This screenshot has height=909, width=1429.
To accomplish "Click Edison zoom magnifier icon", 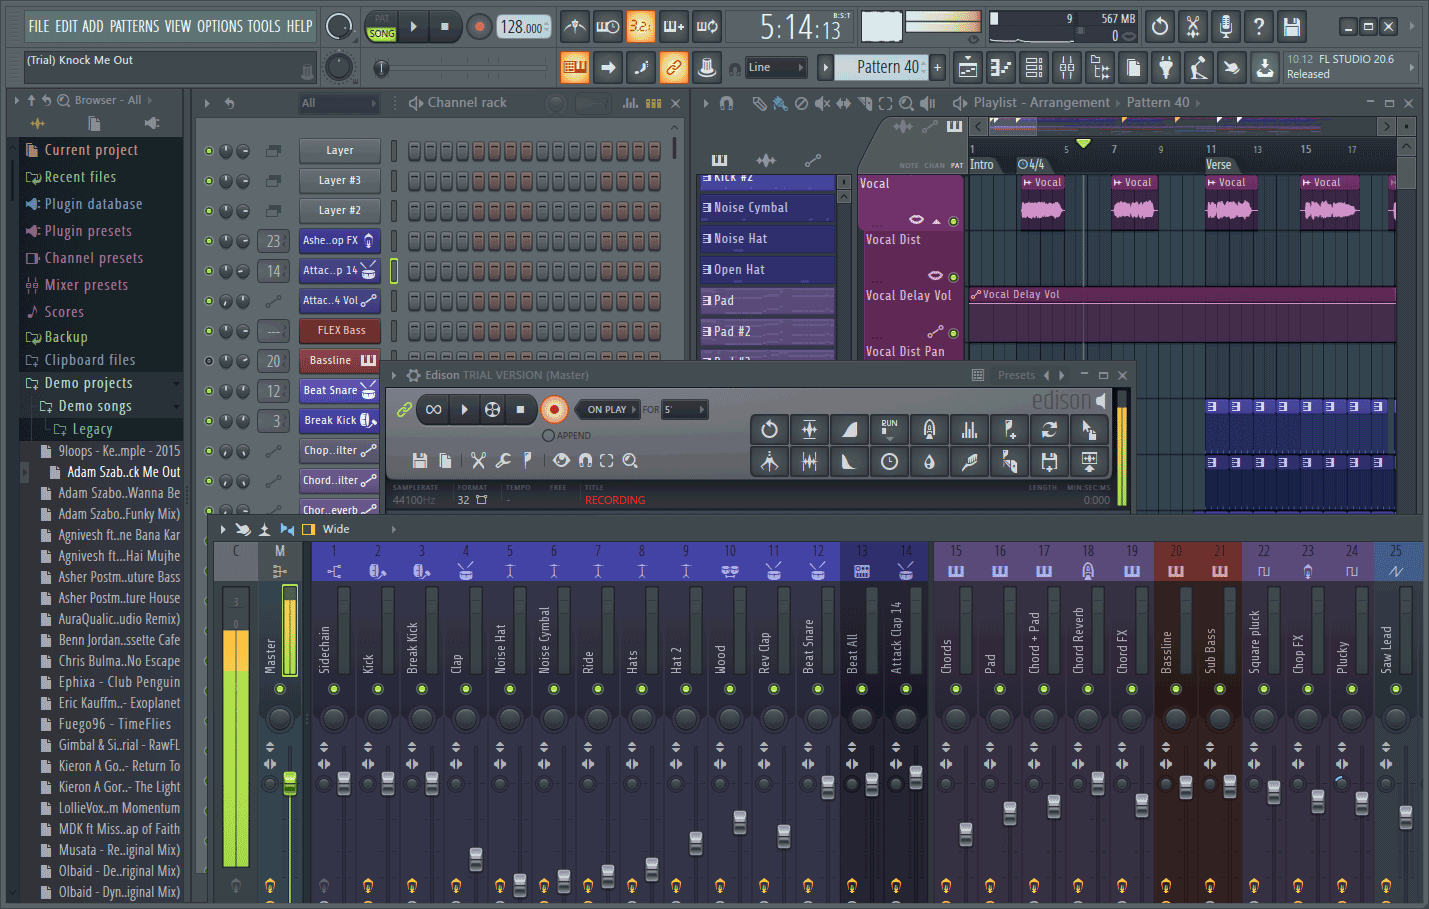I will coord(630,460).
